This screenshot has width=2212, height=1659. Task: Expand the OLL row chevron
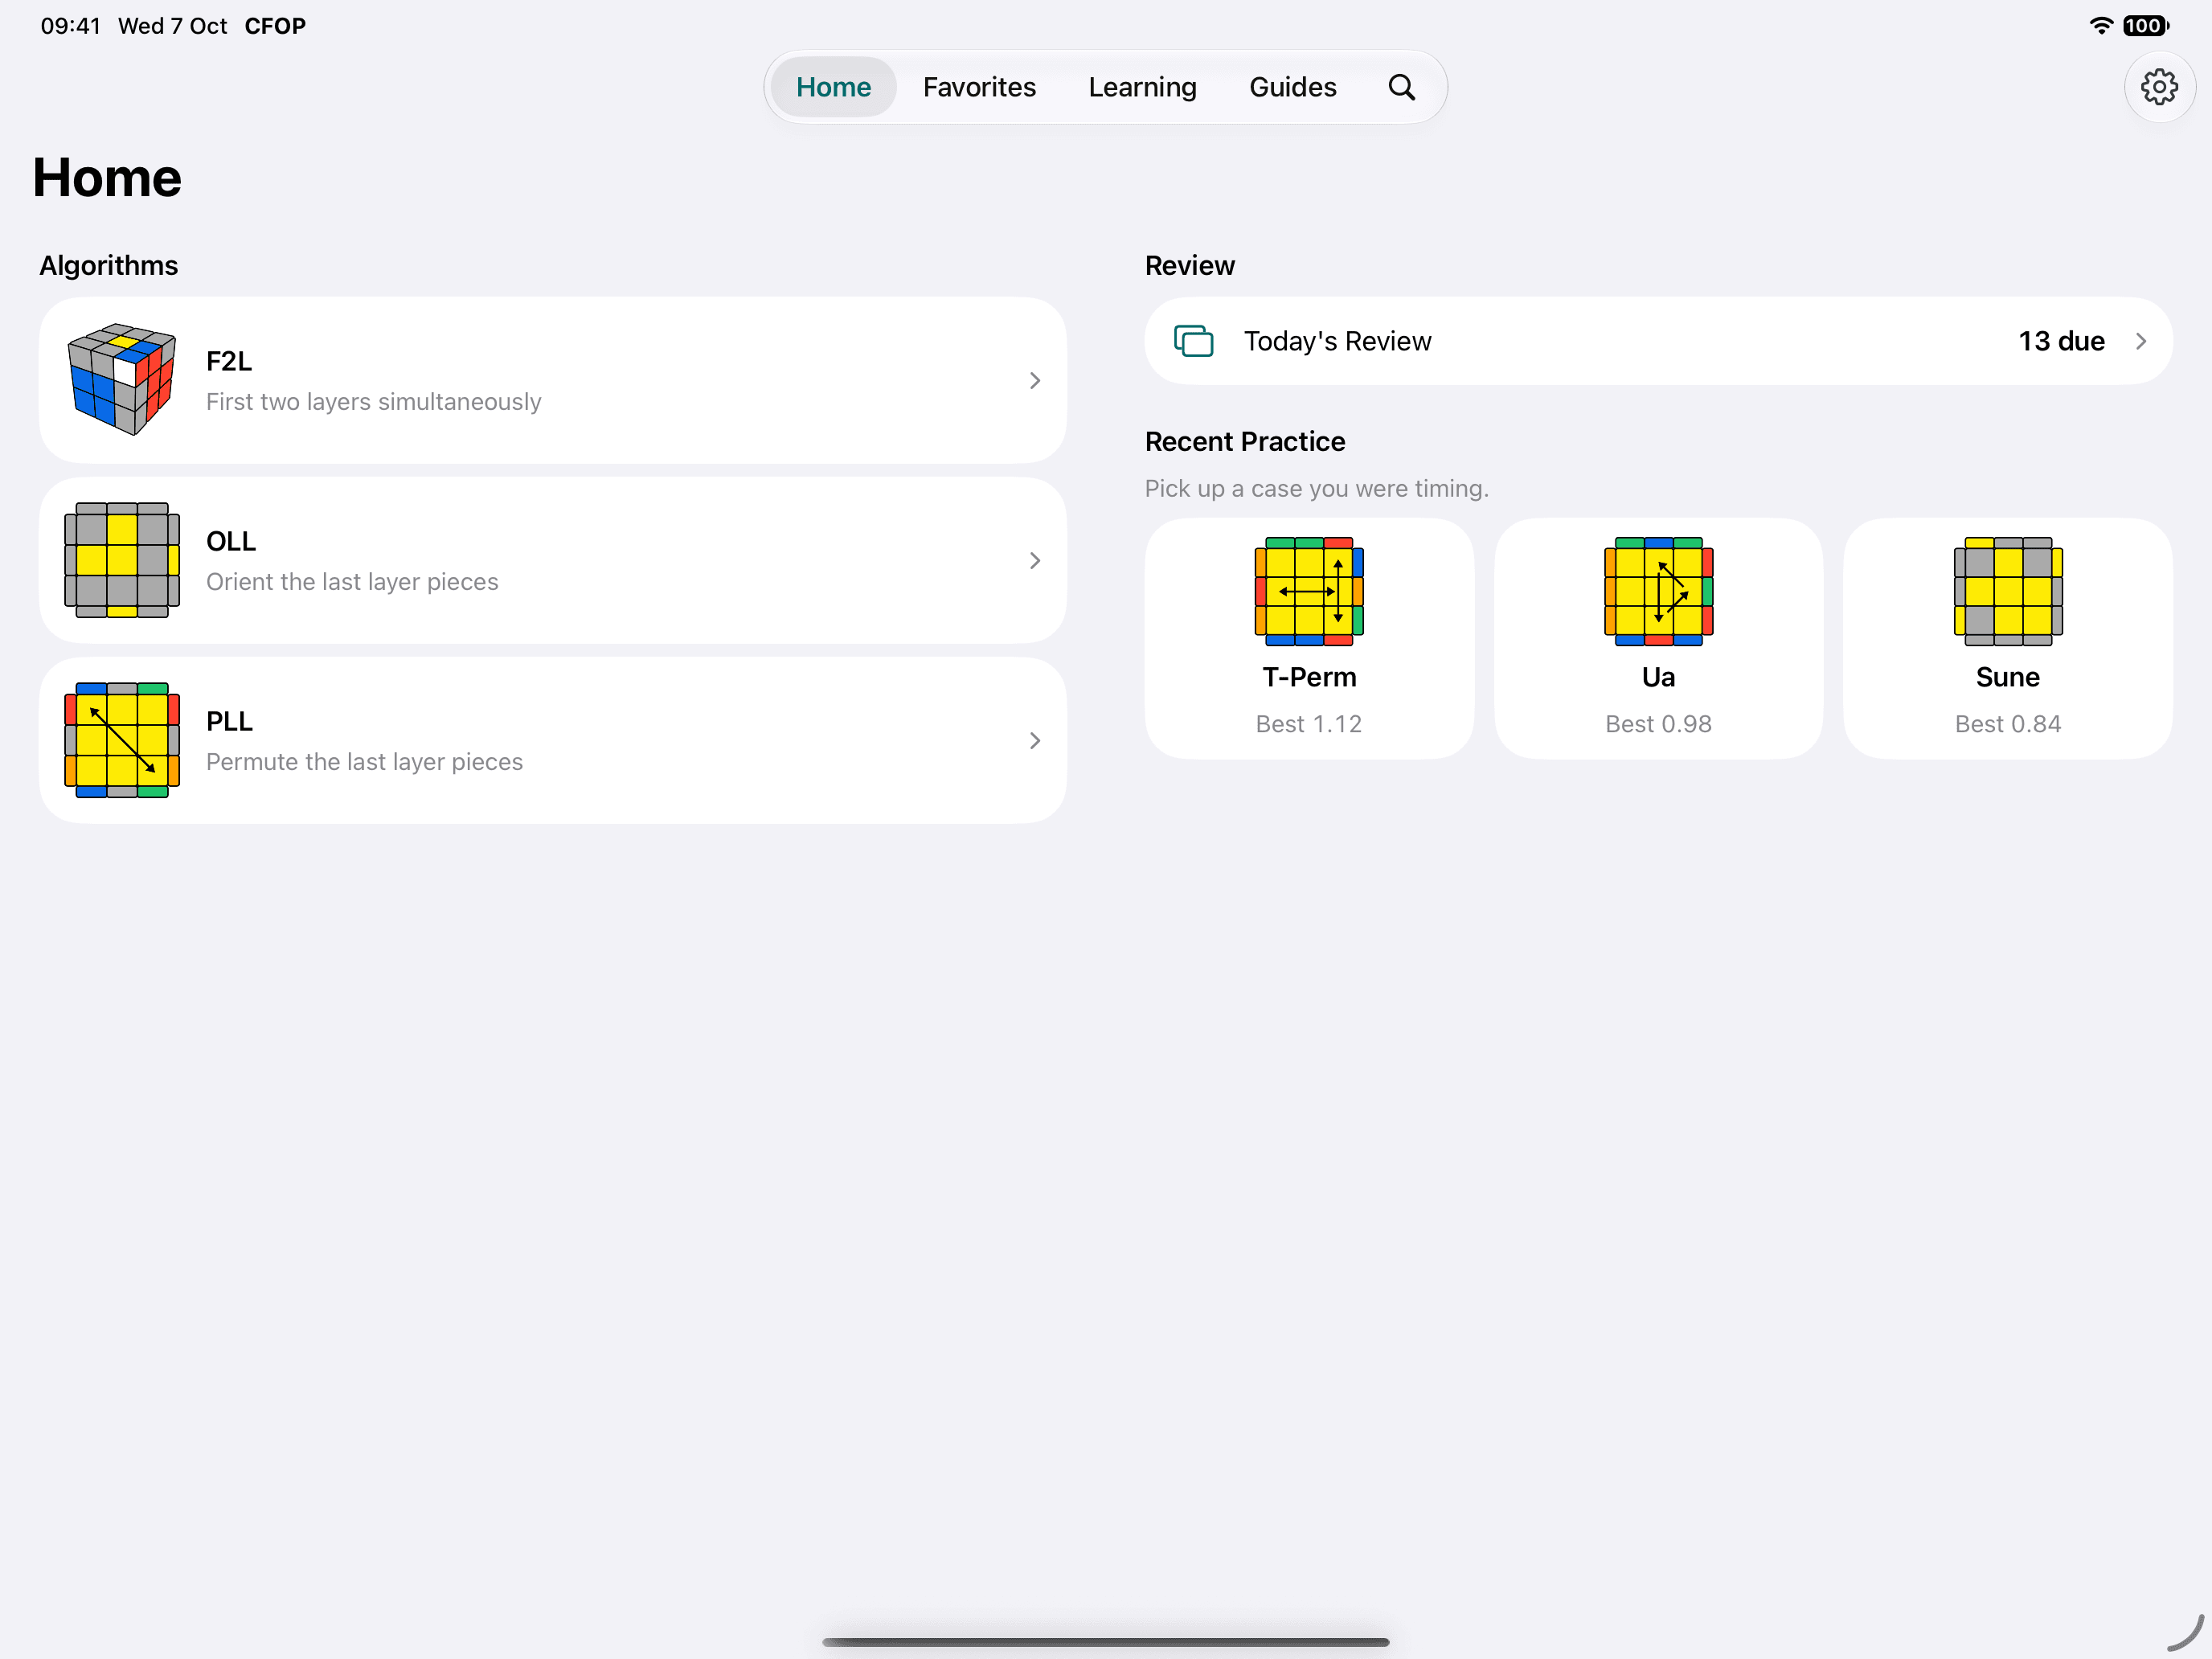1035,560
